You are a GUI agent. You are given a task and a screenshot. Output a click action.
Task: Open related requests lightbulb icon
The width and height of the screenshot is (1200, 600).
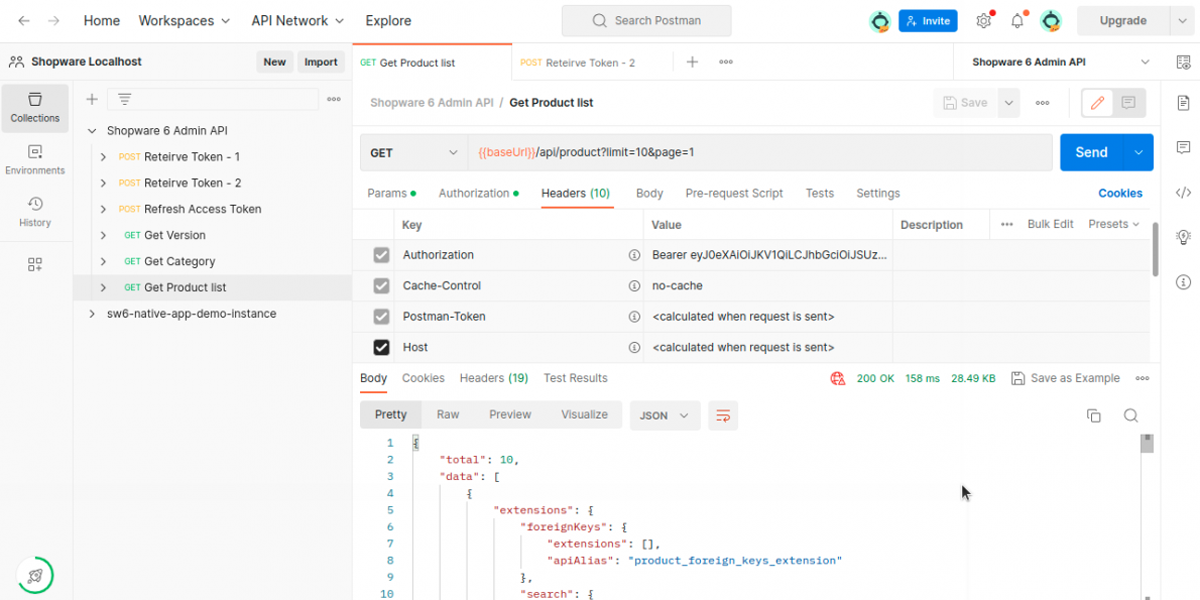[x=1183, y=237]
